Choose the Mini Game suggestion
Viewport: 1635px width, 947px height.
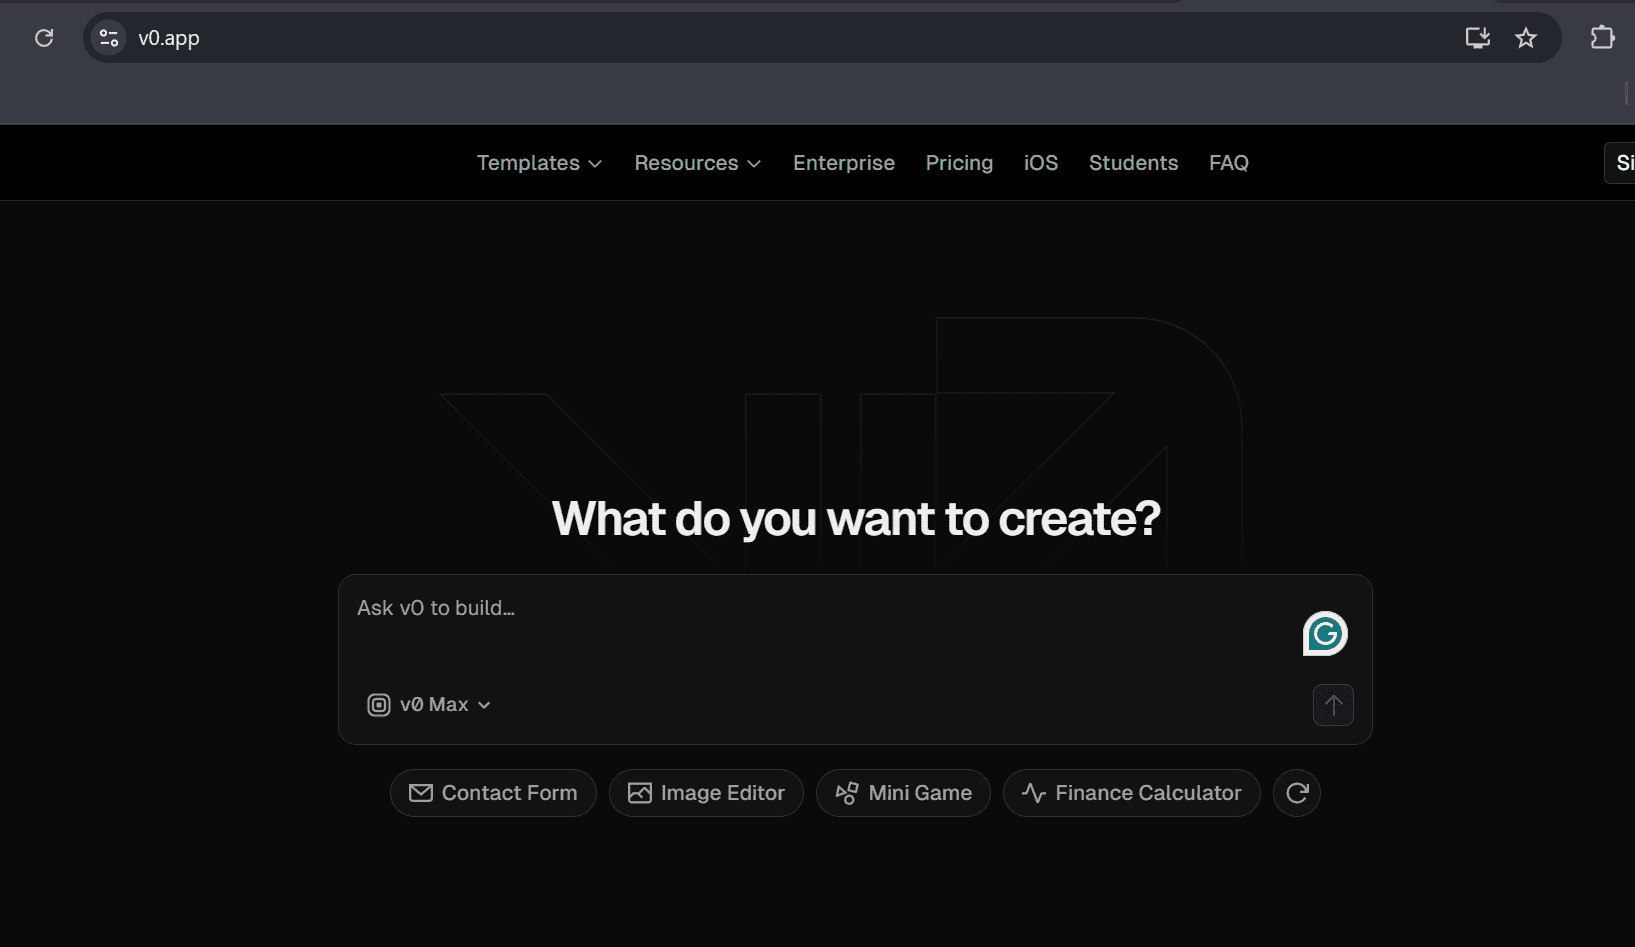903,793
